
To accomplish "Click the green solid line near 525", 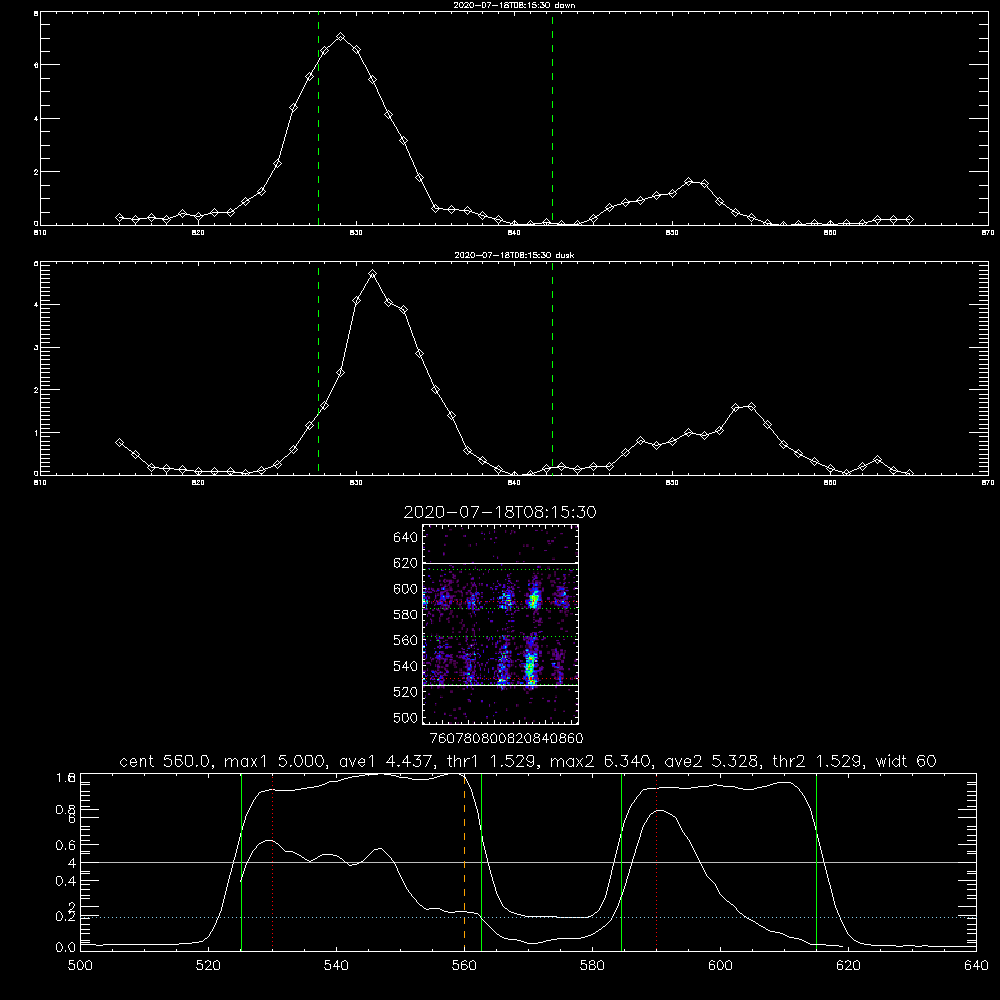I will [x=241, y=862].
